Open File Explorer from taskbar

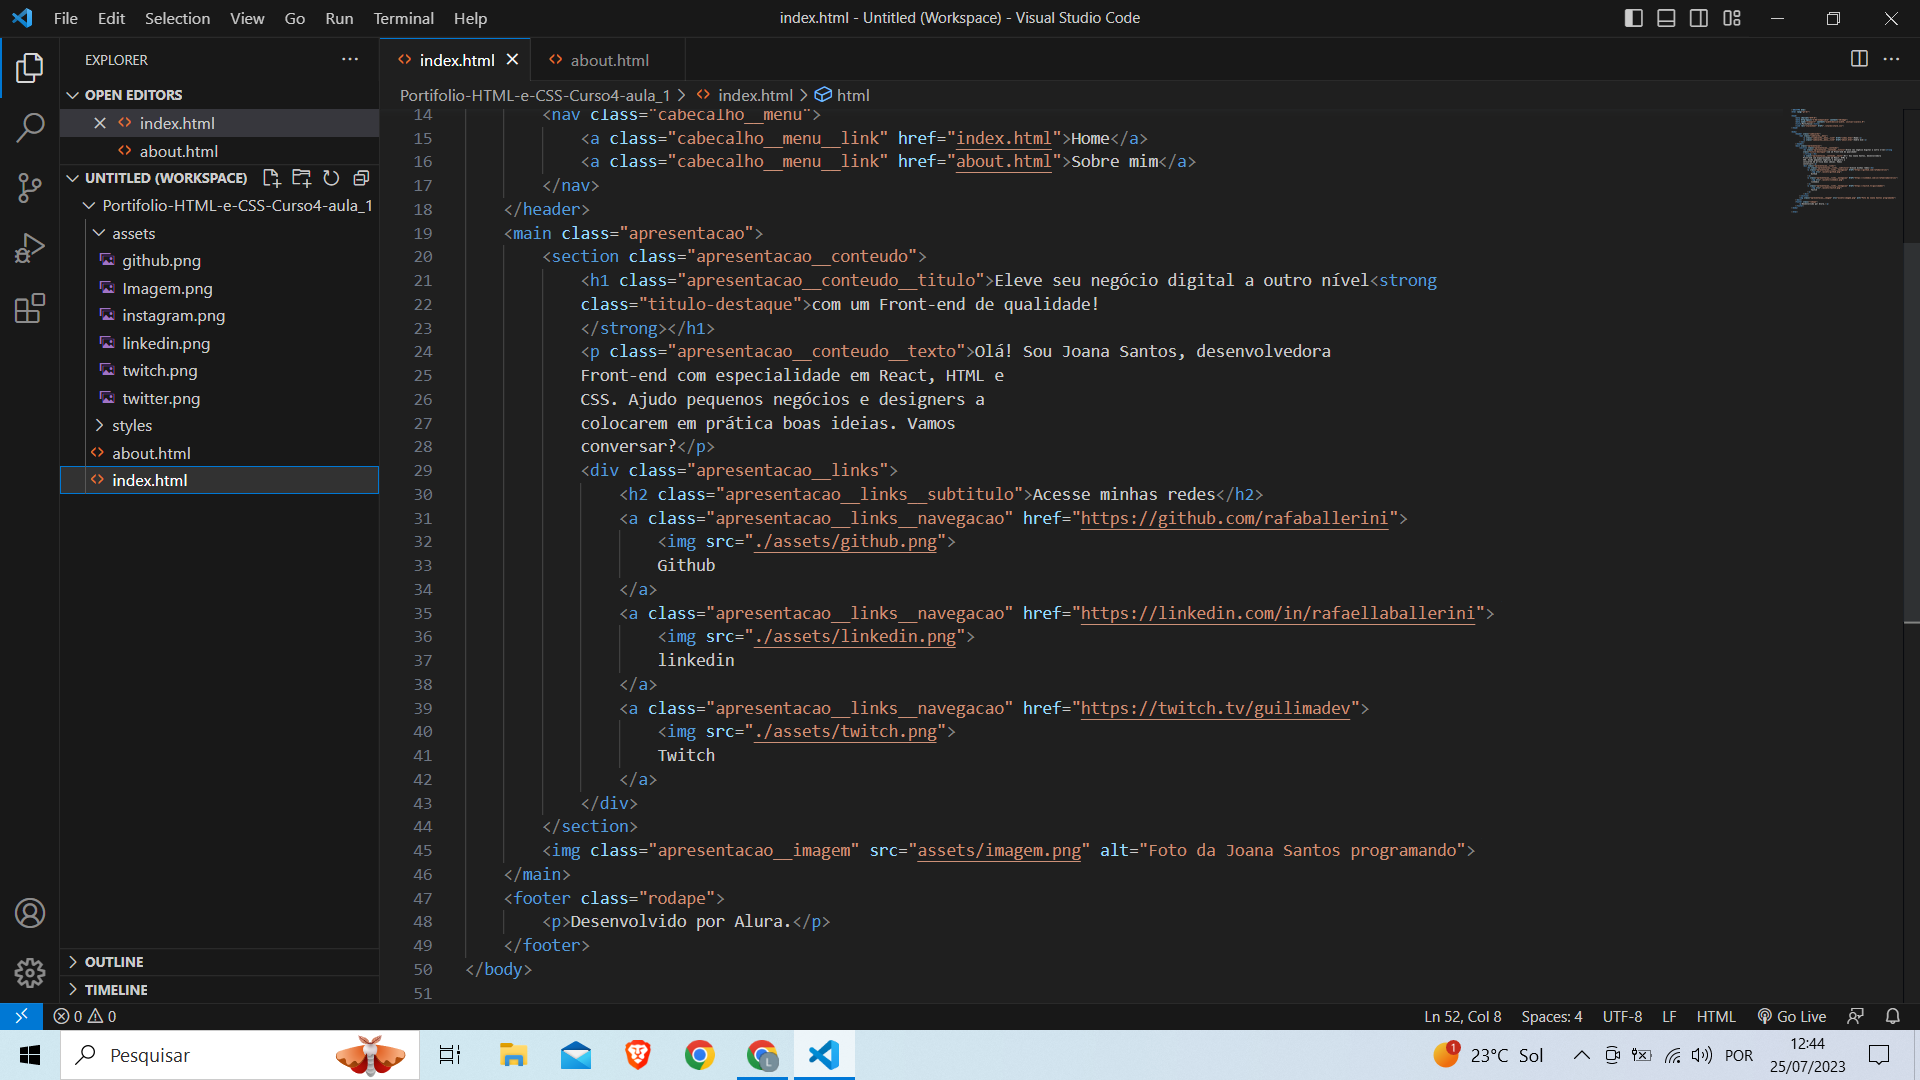(513, 1055)
